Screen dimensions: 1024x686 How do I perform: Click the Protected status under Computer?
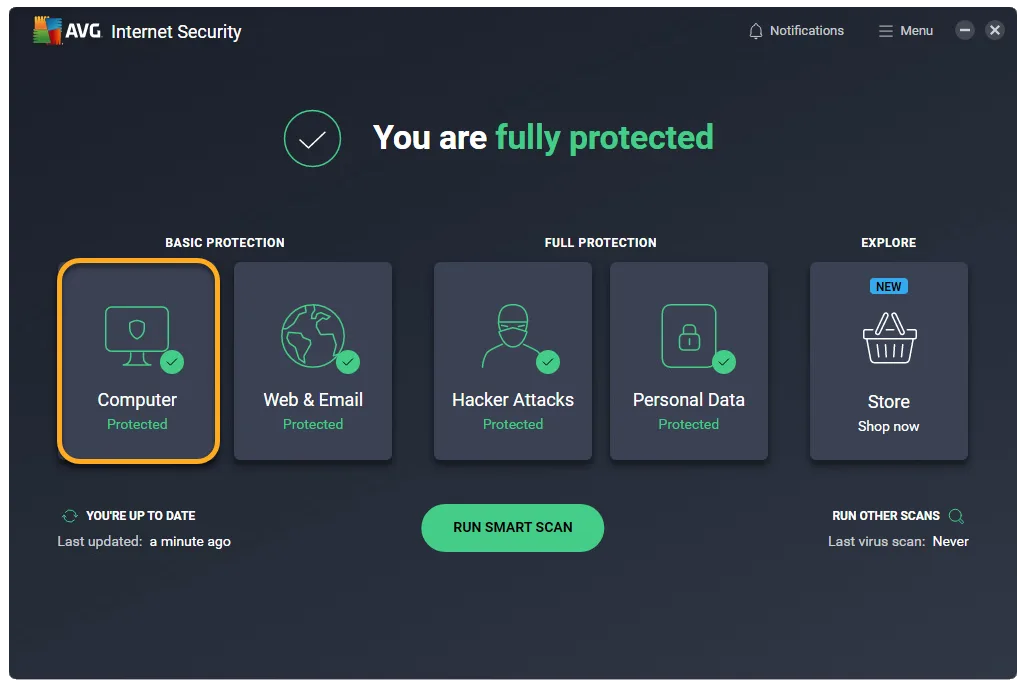(137, 425)
